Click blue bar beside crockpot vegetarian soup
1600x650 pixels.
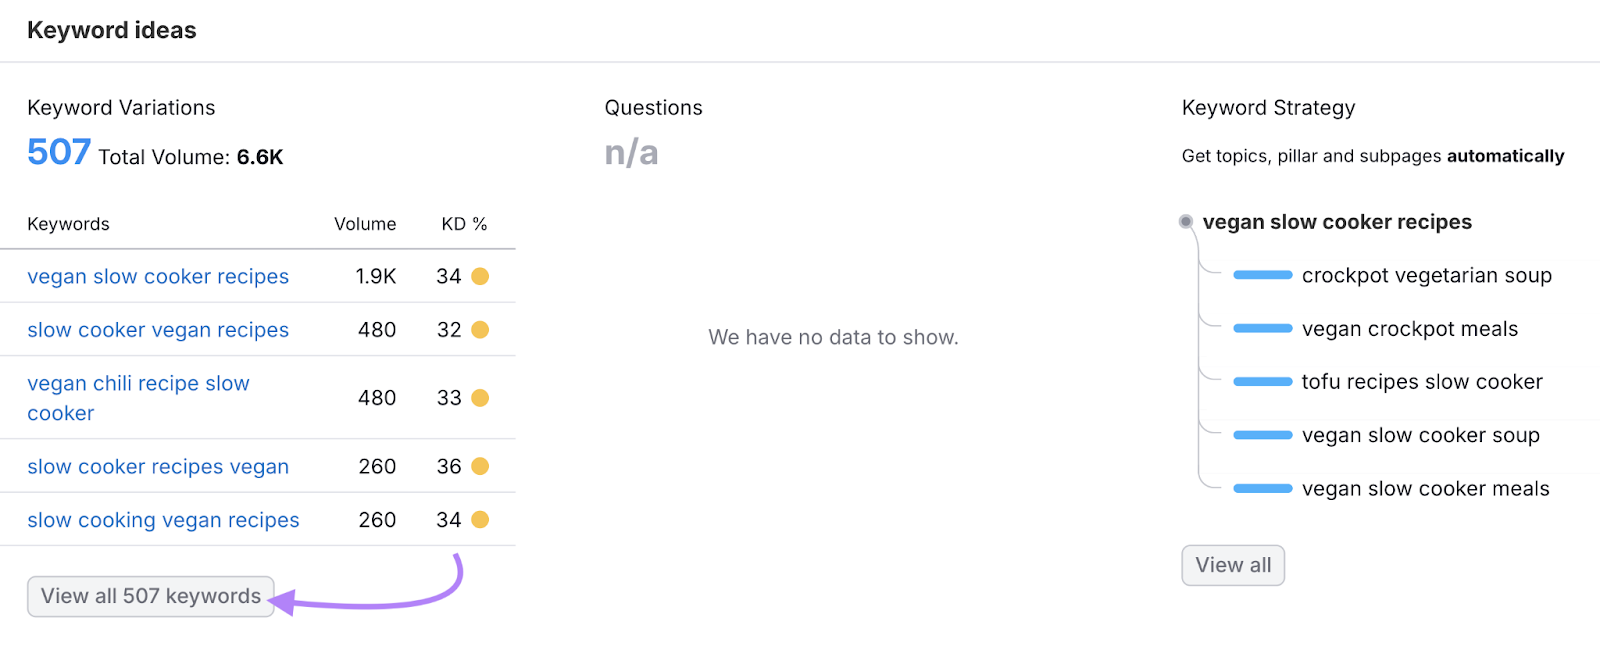pos(1262,276)
